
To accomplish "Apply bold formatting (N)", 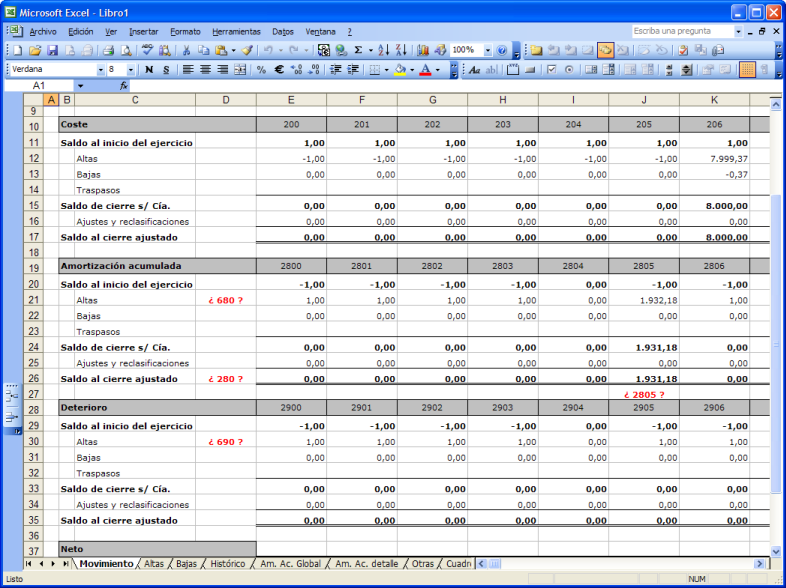I will click(149, 70).
